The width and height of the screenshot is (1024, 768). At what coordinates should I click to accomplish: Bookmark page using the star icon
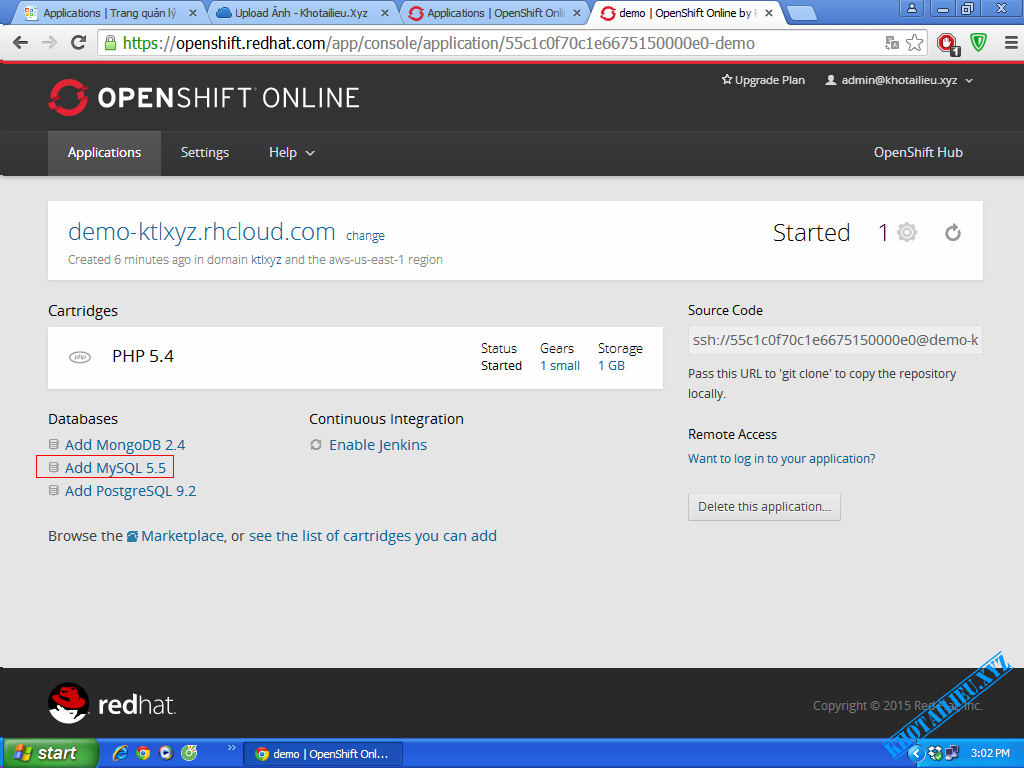[914, 43]
